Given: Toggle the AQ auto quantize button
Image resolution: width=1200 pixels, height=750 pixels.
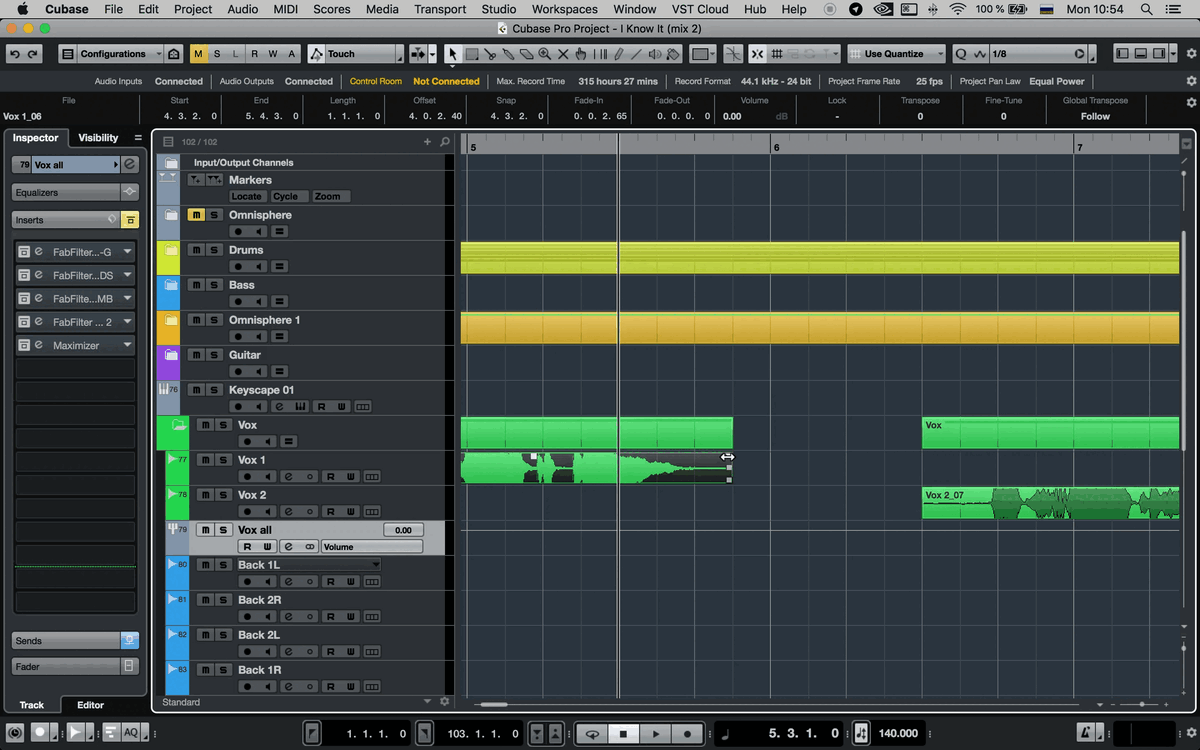Looking at the screenshot, I should pos(131,733).
